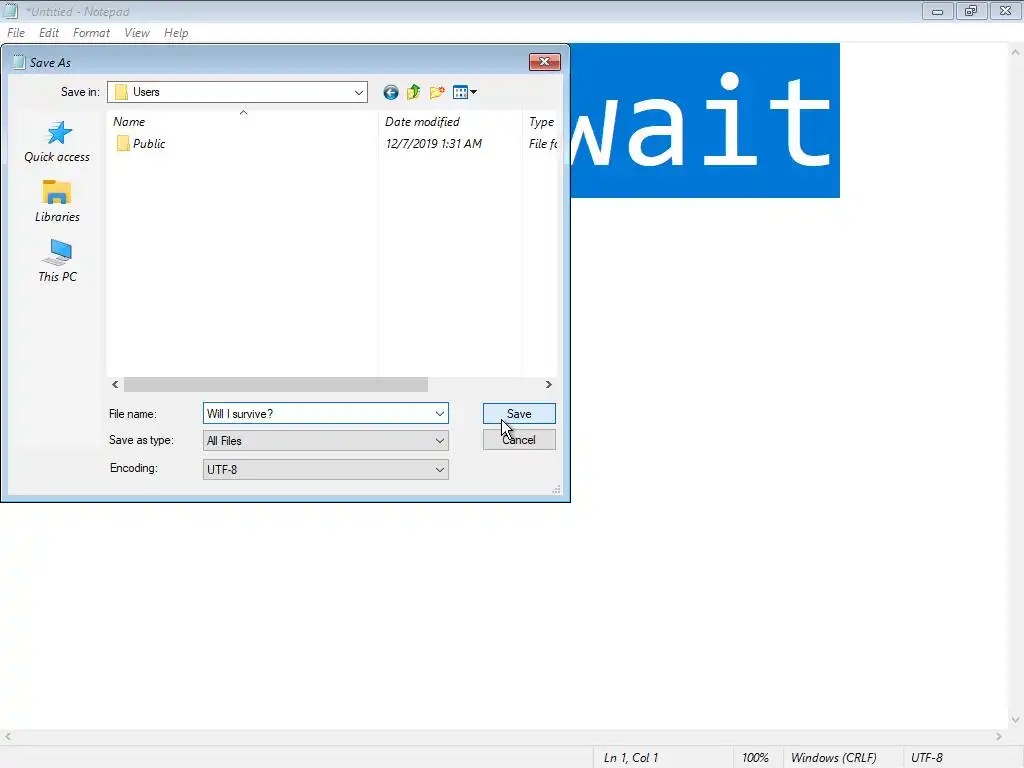
Task: Click file list scroll left arrow
Action: pyautogui.click(x=115, y=385)
